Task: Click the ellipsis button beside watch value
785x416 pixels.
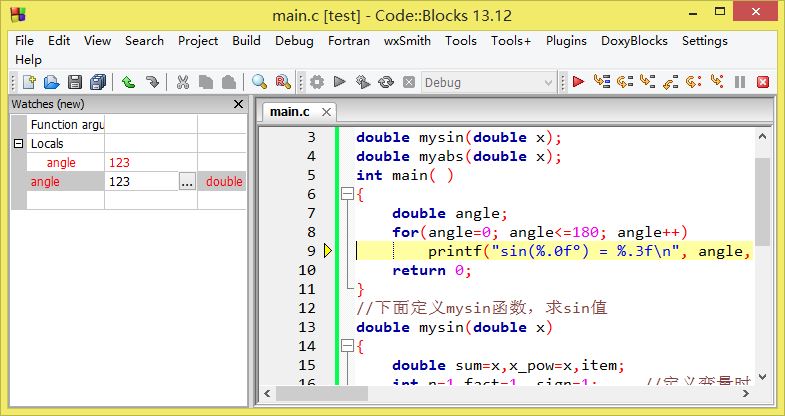Action: click(x=187, y=182)
